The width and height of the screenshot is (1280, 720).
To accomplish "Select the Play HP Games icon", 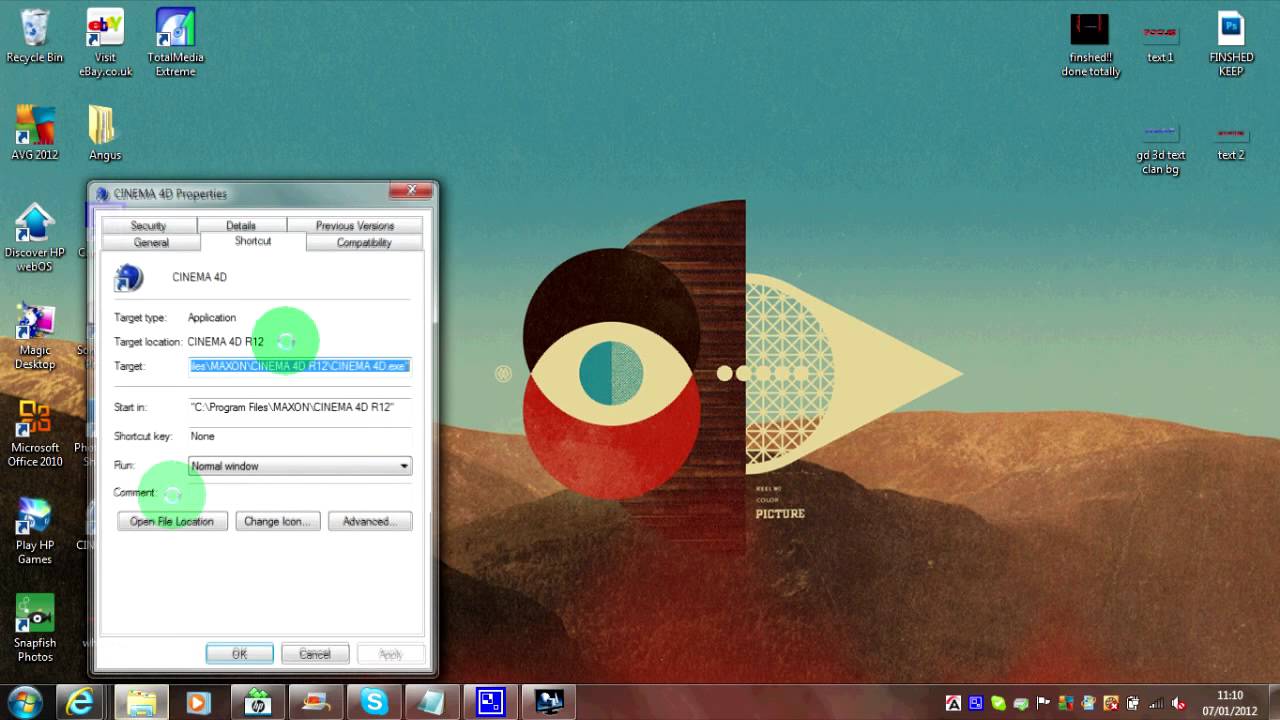I will pyautogui.click(x=34, y=531).
